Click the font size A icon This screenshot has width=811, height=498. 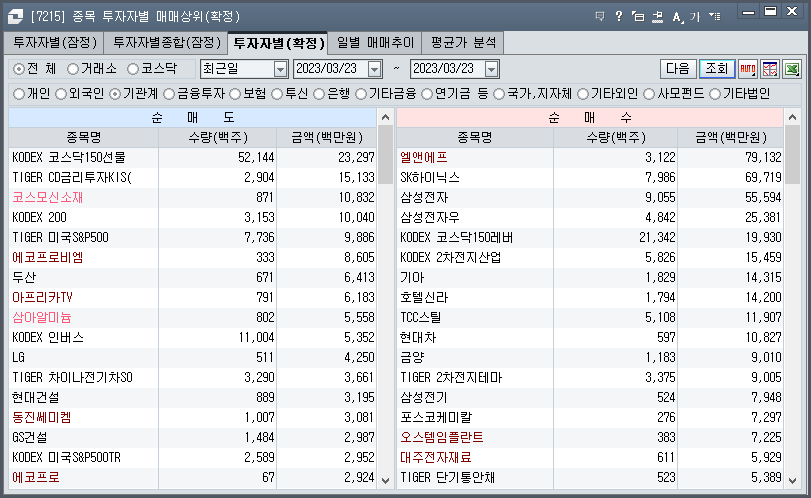click(x=677, y=17)
